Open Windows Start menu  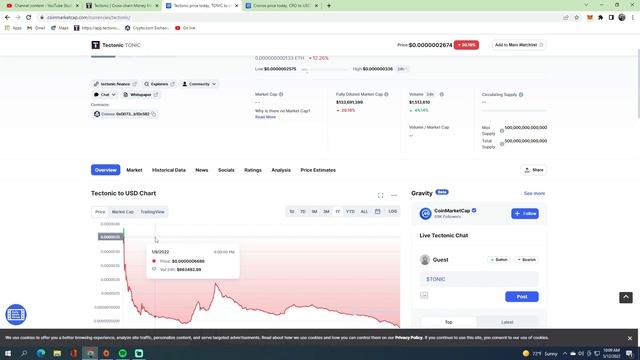(x=8, y=353)
